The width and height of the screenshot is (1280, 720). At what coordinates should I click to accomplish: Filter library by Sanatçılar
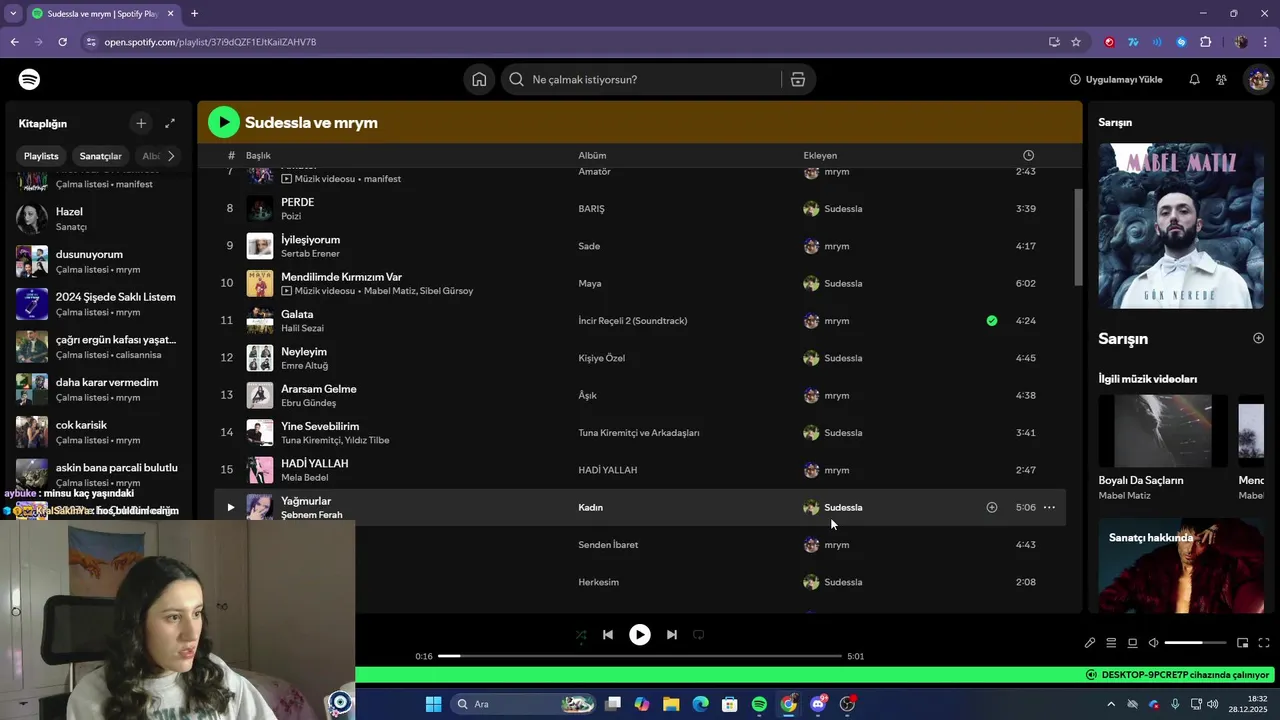pos(101,156)
